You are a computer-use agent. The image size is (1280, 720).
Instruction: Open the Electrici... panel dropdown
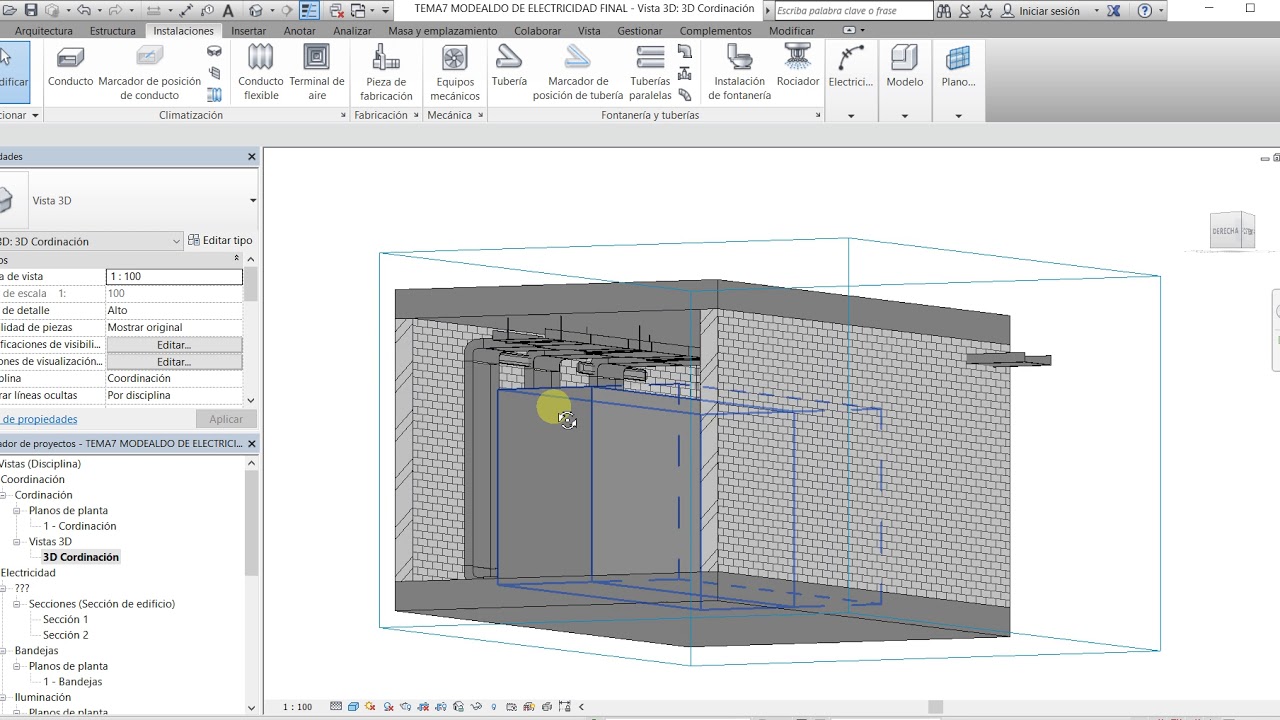tap(851, 116)
